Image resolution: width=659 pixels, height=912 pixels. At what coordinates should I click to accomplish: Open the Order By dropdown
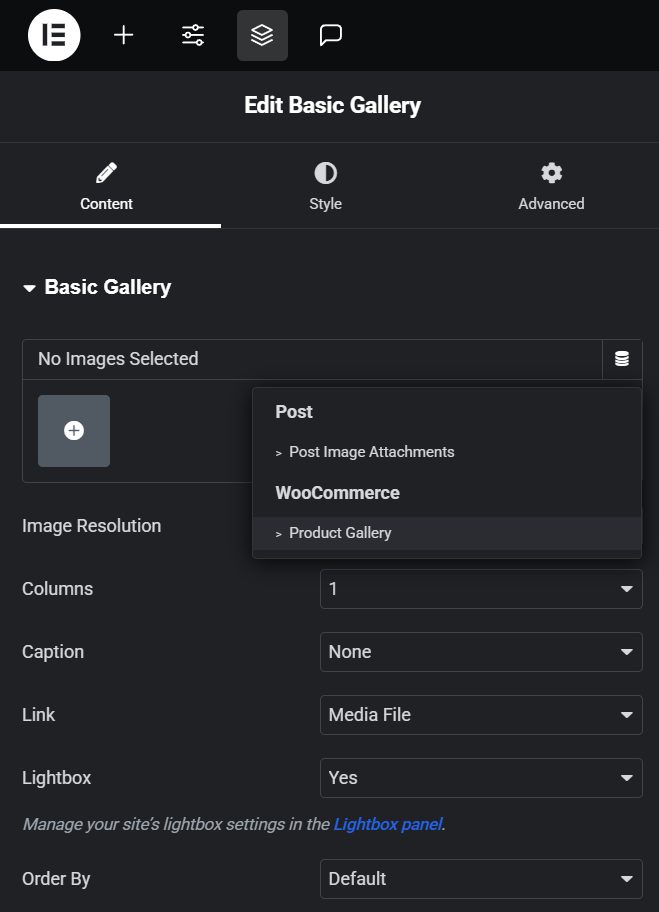(x=481, y=879)
